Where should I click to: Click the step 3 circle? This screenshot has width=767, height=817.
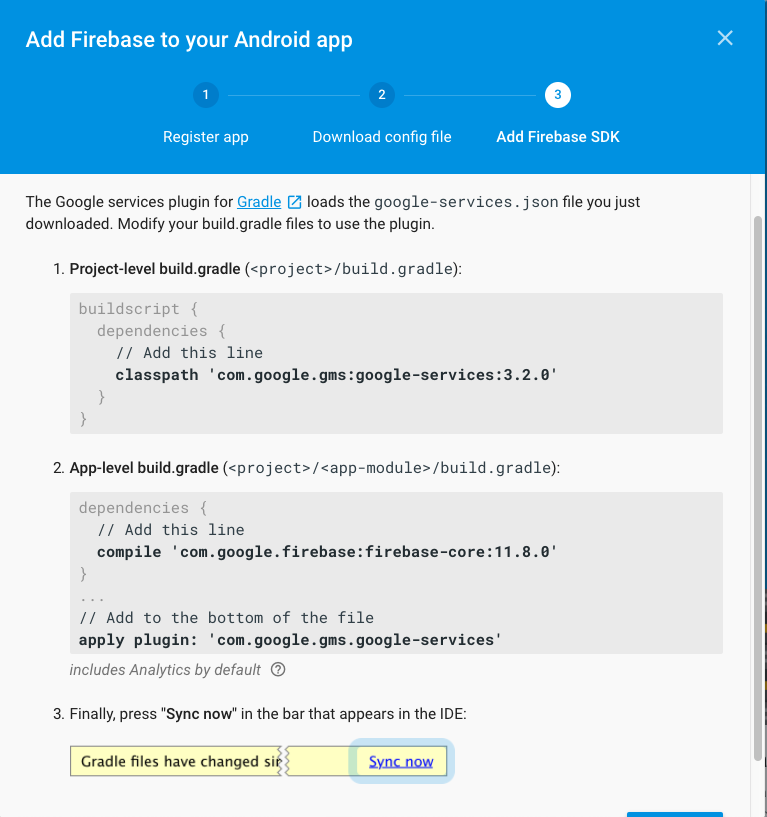pyautogui.click(x=558, y=95)
